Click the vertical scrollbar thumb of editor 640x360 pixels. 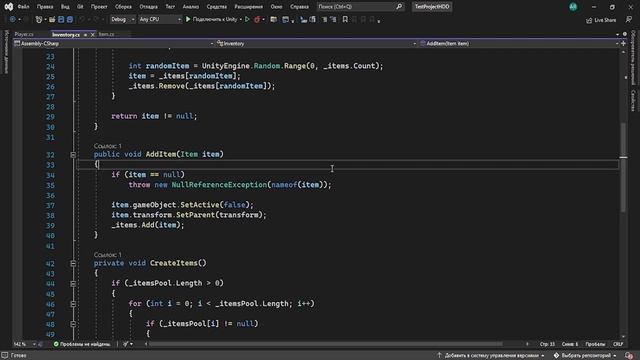tap(623, 167)
